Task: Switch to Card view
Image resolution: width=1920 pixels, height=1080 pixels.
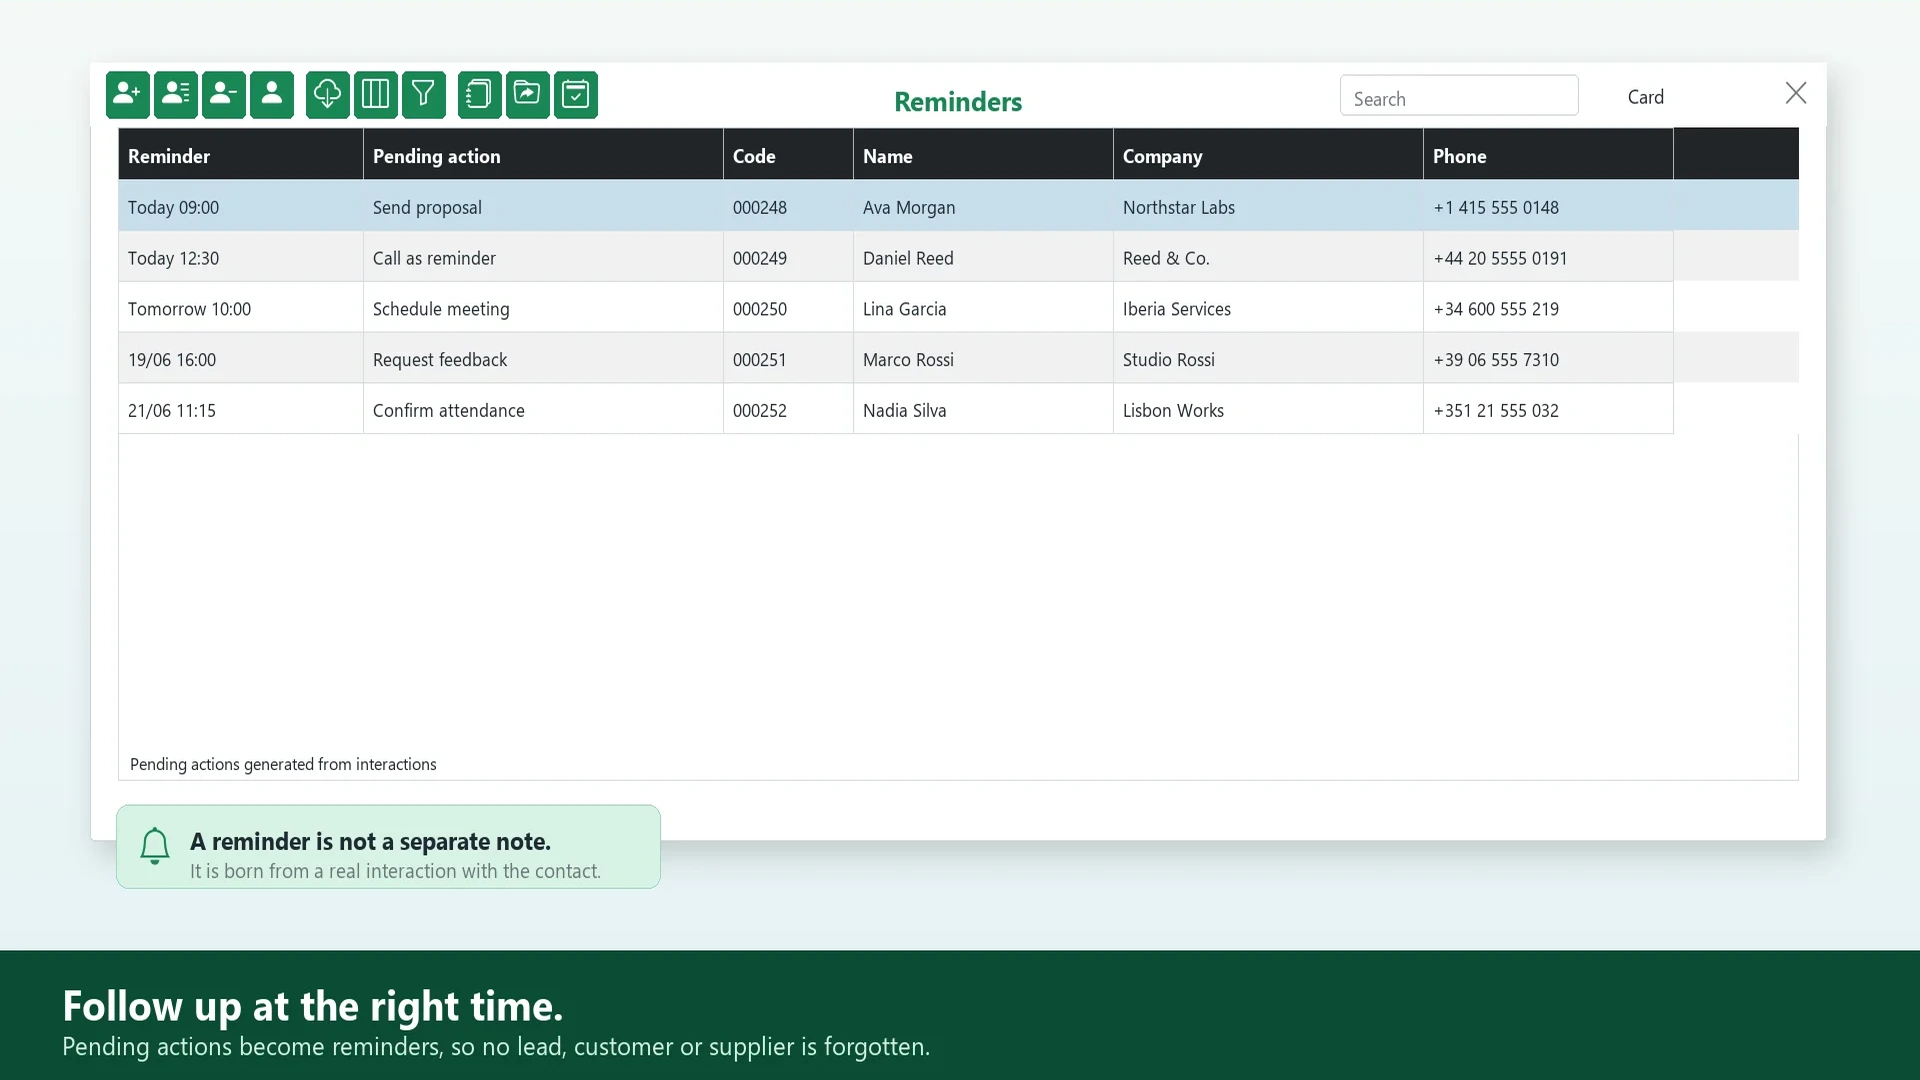Action: pyautogui.click(x=1645, y=97)
